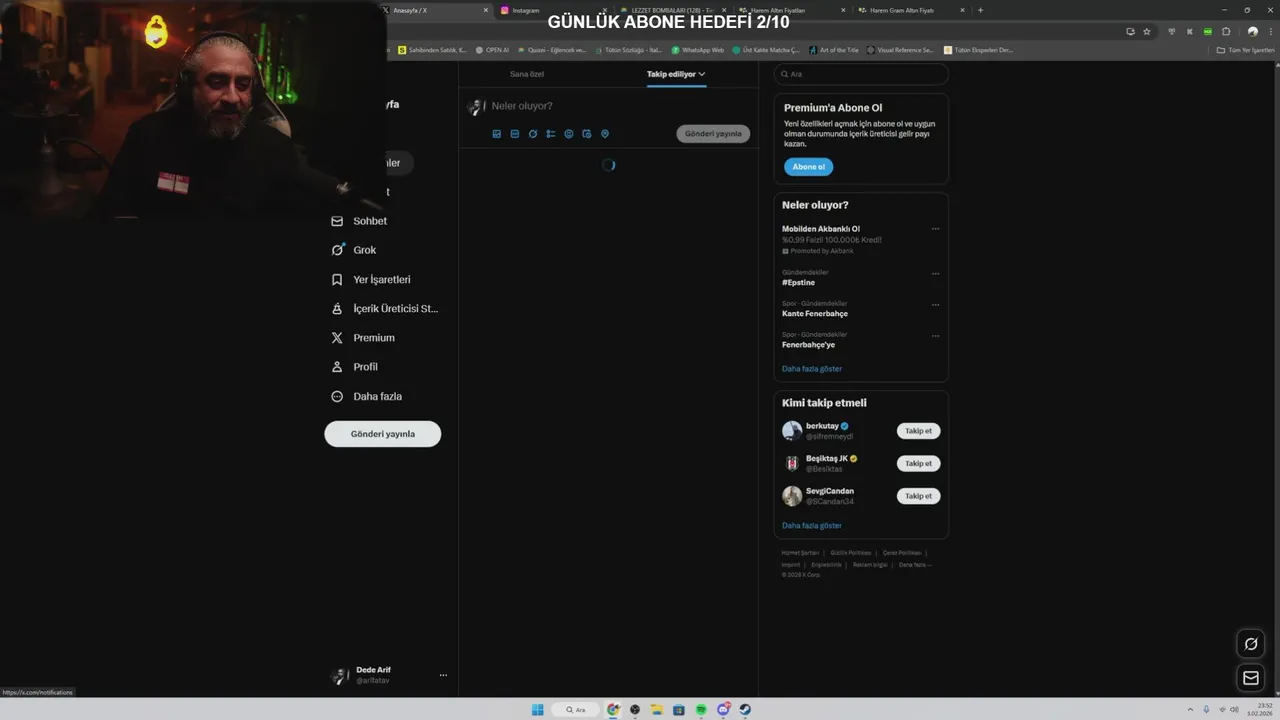
Task: Open Chrome profile avatar
Action: [1253, 31]
